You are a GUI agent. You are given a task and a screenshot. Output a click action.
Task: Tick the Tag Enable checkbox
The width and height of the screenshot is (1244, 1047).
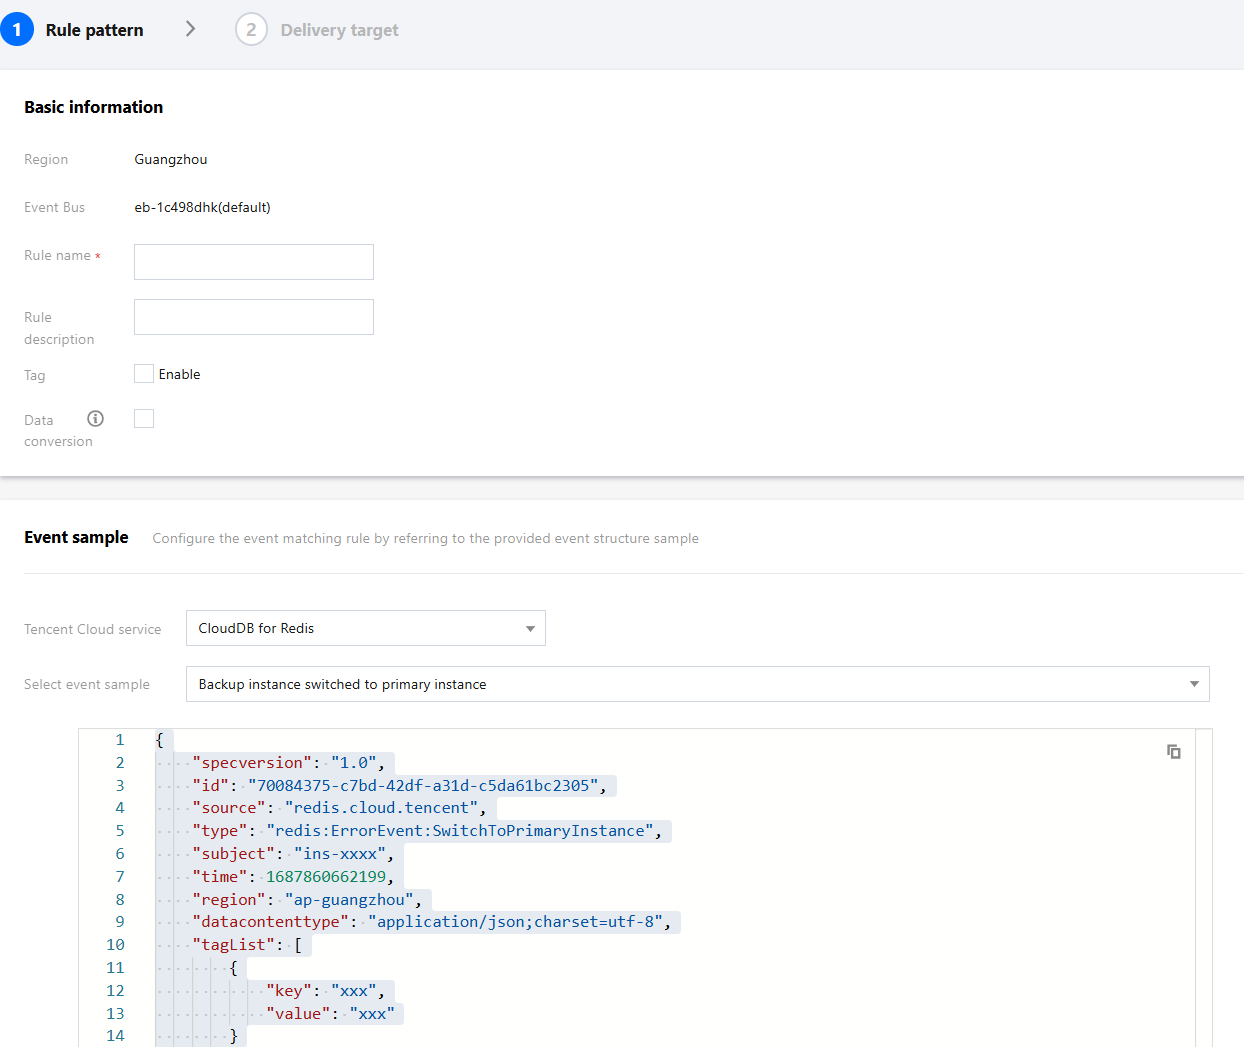144,374
